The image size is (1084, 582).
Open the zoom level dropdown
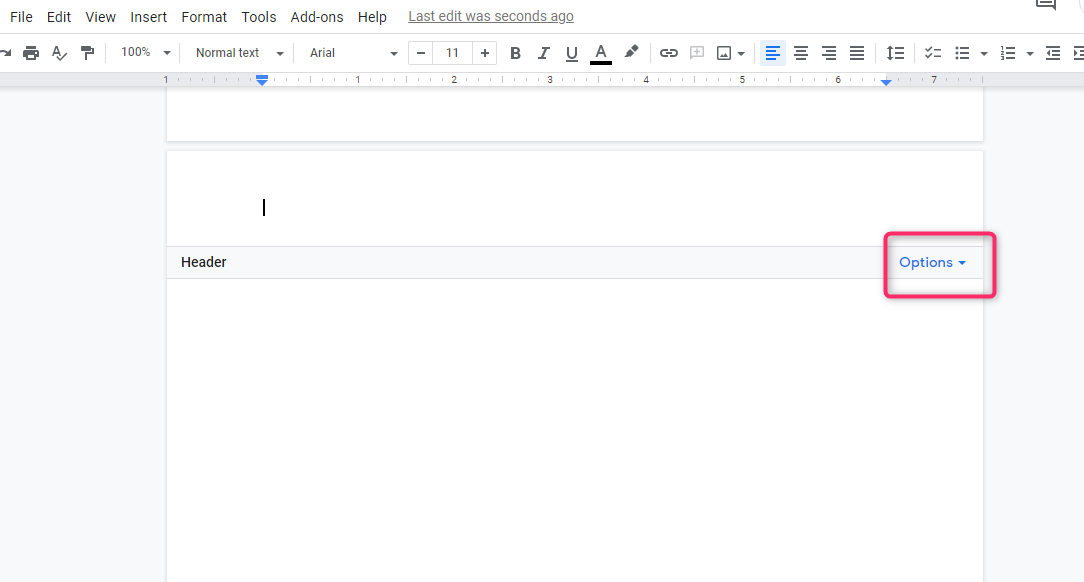click(145, 53)
